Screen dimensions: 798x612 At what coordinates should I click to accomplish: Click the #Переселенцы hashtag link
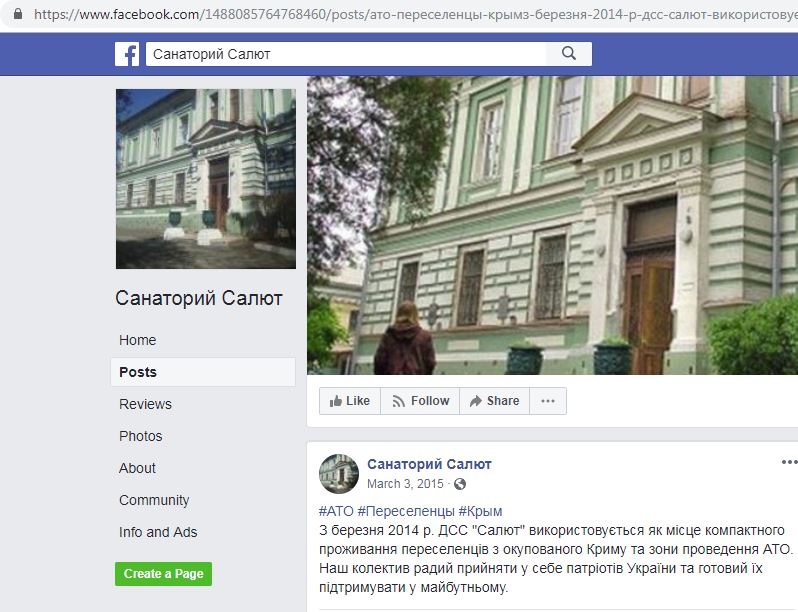tap(406, 511)
